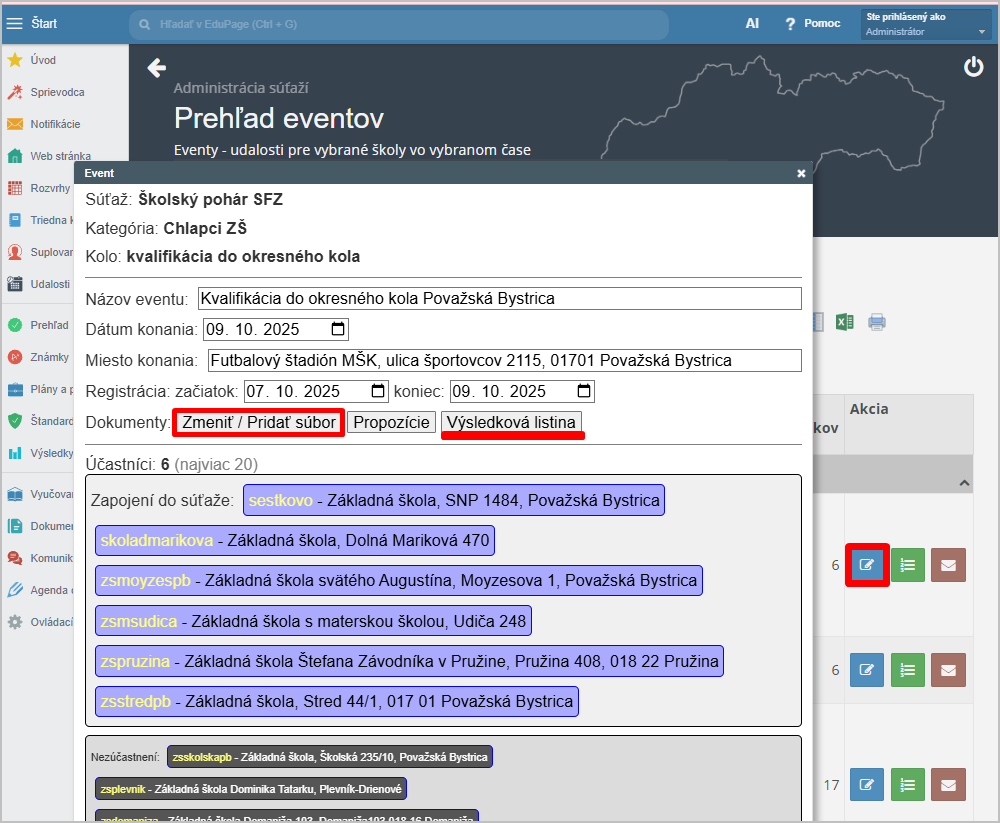
Task: Click the green list icon in first row
Action: (x=907, y=565)
